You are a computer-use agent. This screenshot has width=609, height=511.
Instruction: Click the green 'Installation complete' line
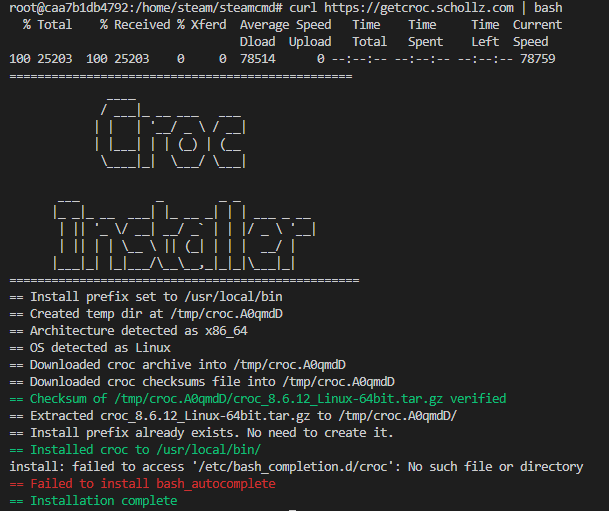pos(93,501)
